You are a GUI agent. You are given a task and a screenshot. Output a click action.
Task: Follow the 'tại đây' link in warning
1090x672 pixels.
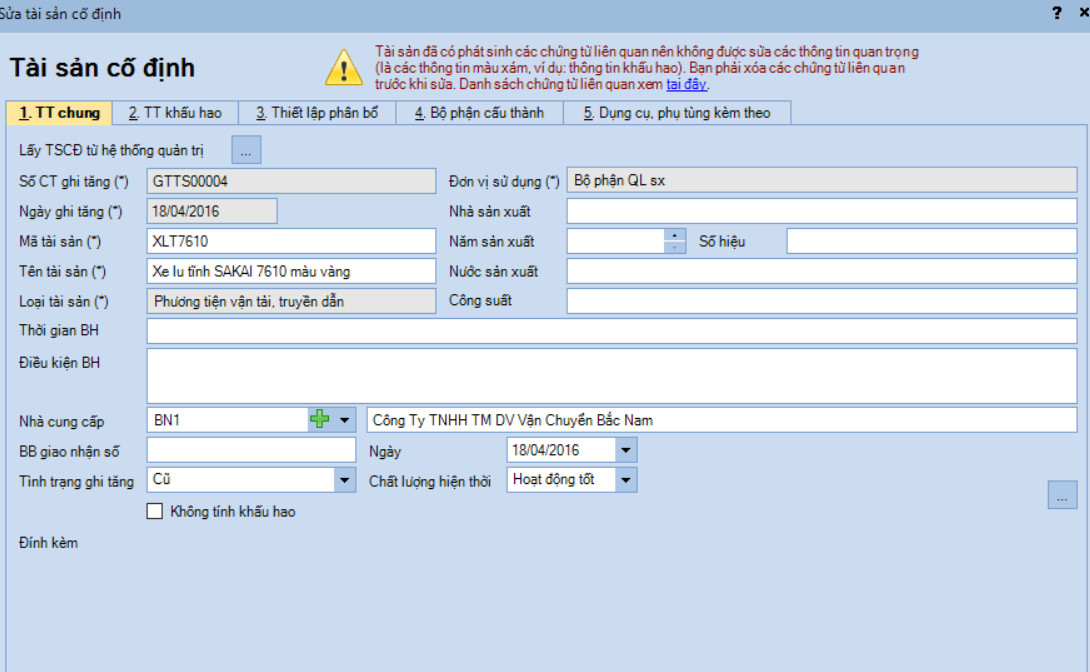[x=686, y=84]
